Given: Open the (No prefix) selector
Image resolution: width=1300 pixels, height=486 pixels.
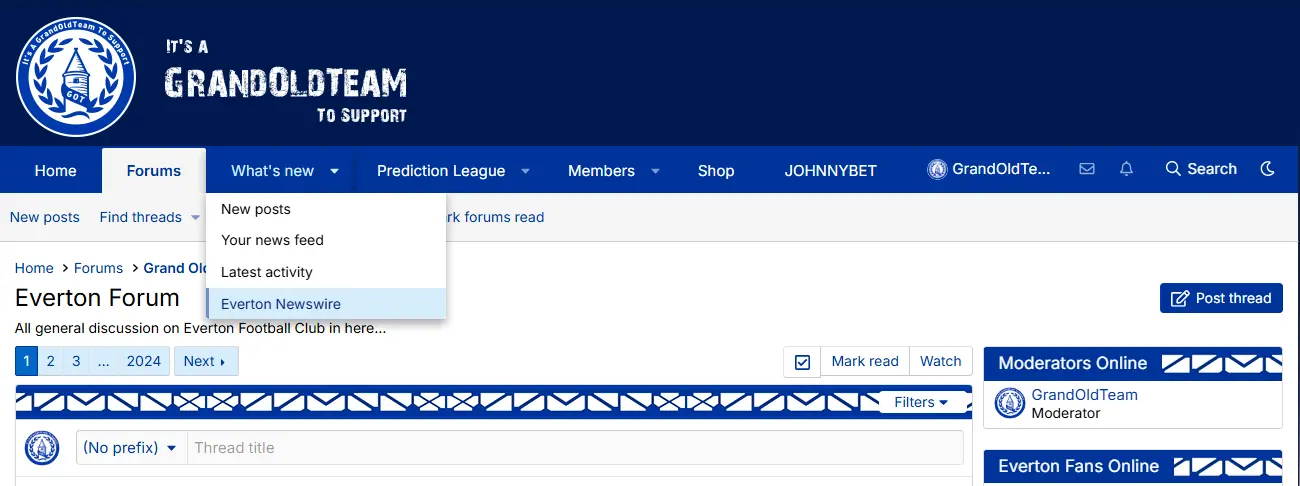Looking at the screenshot, I should click(x=131, y=447).
